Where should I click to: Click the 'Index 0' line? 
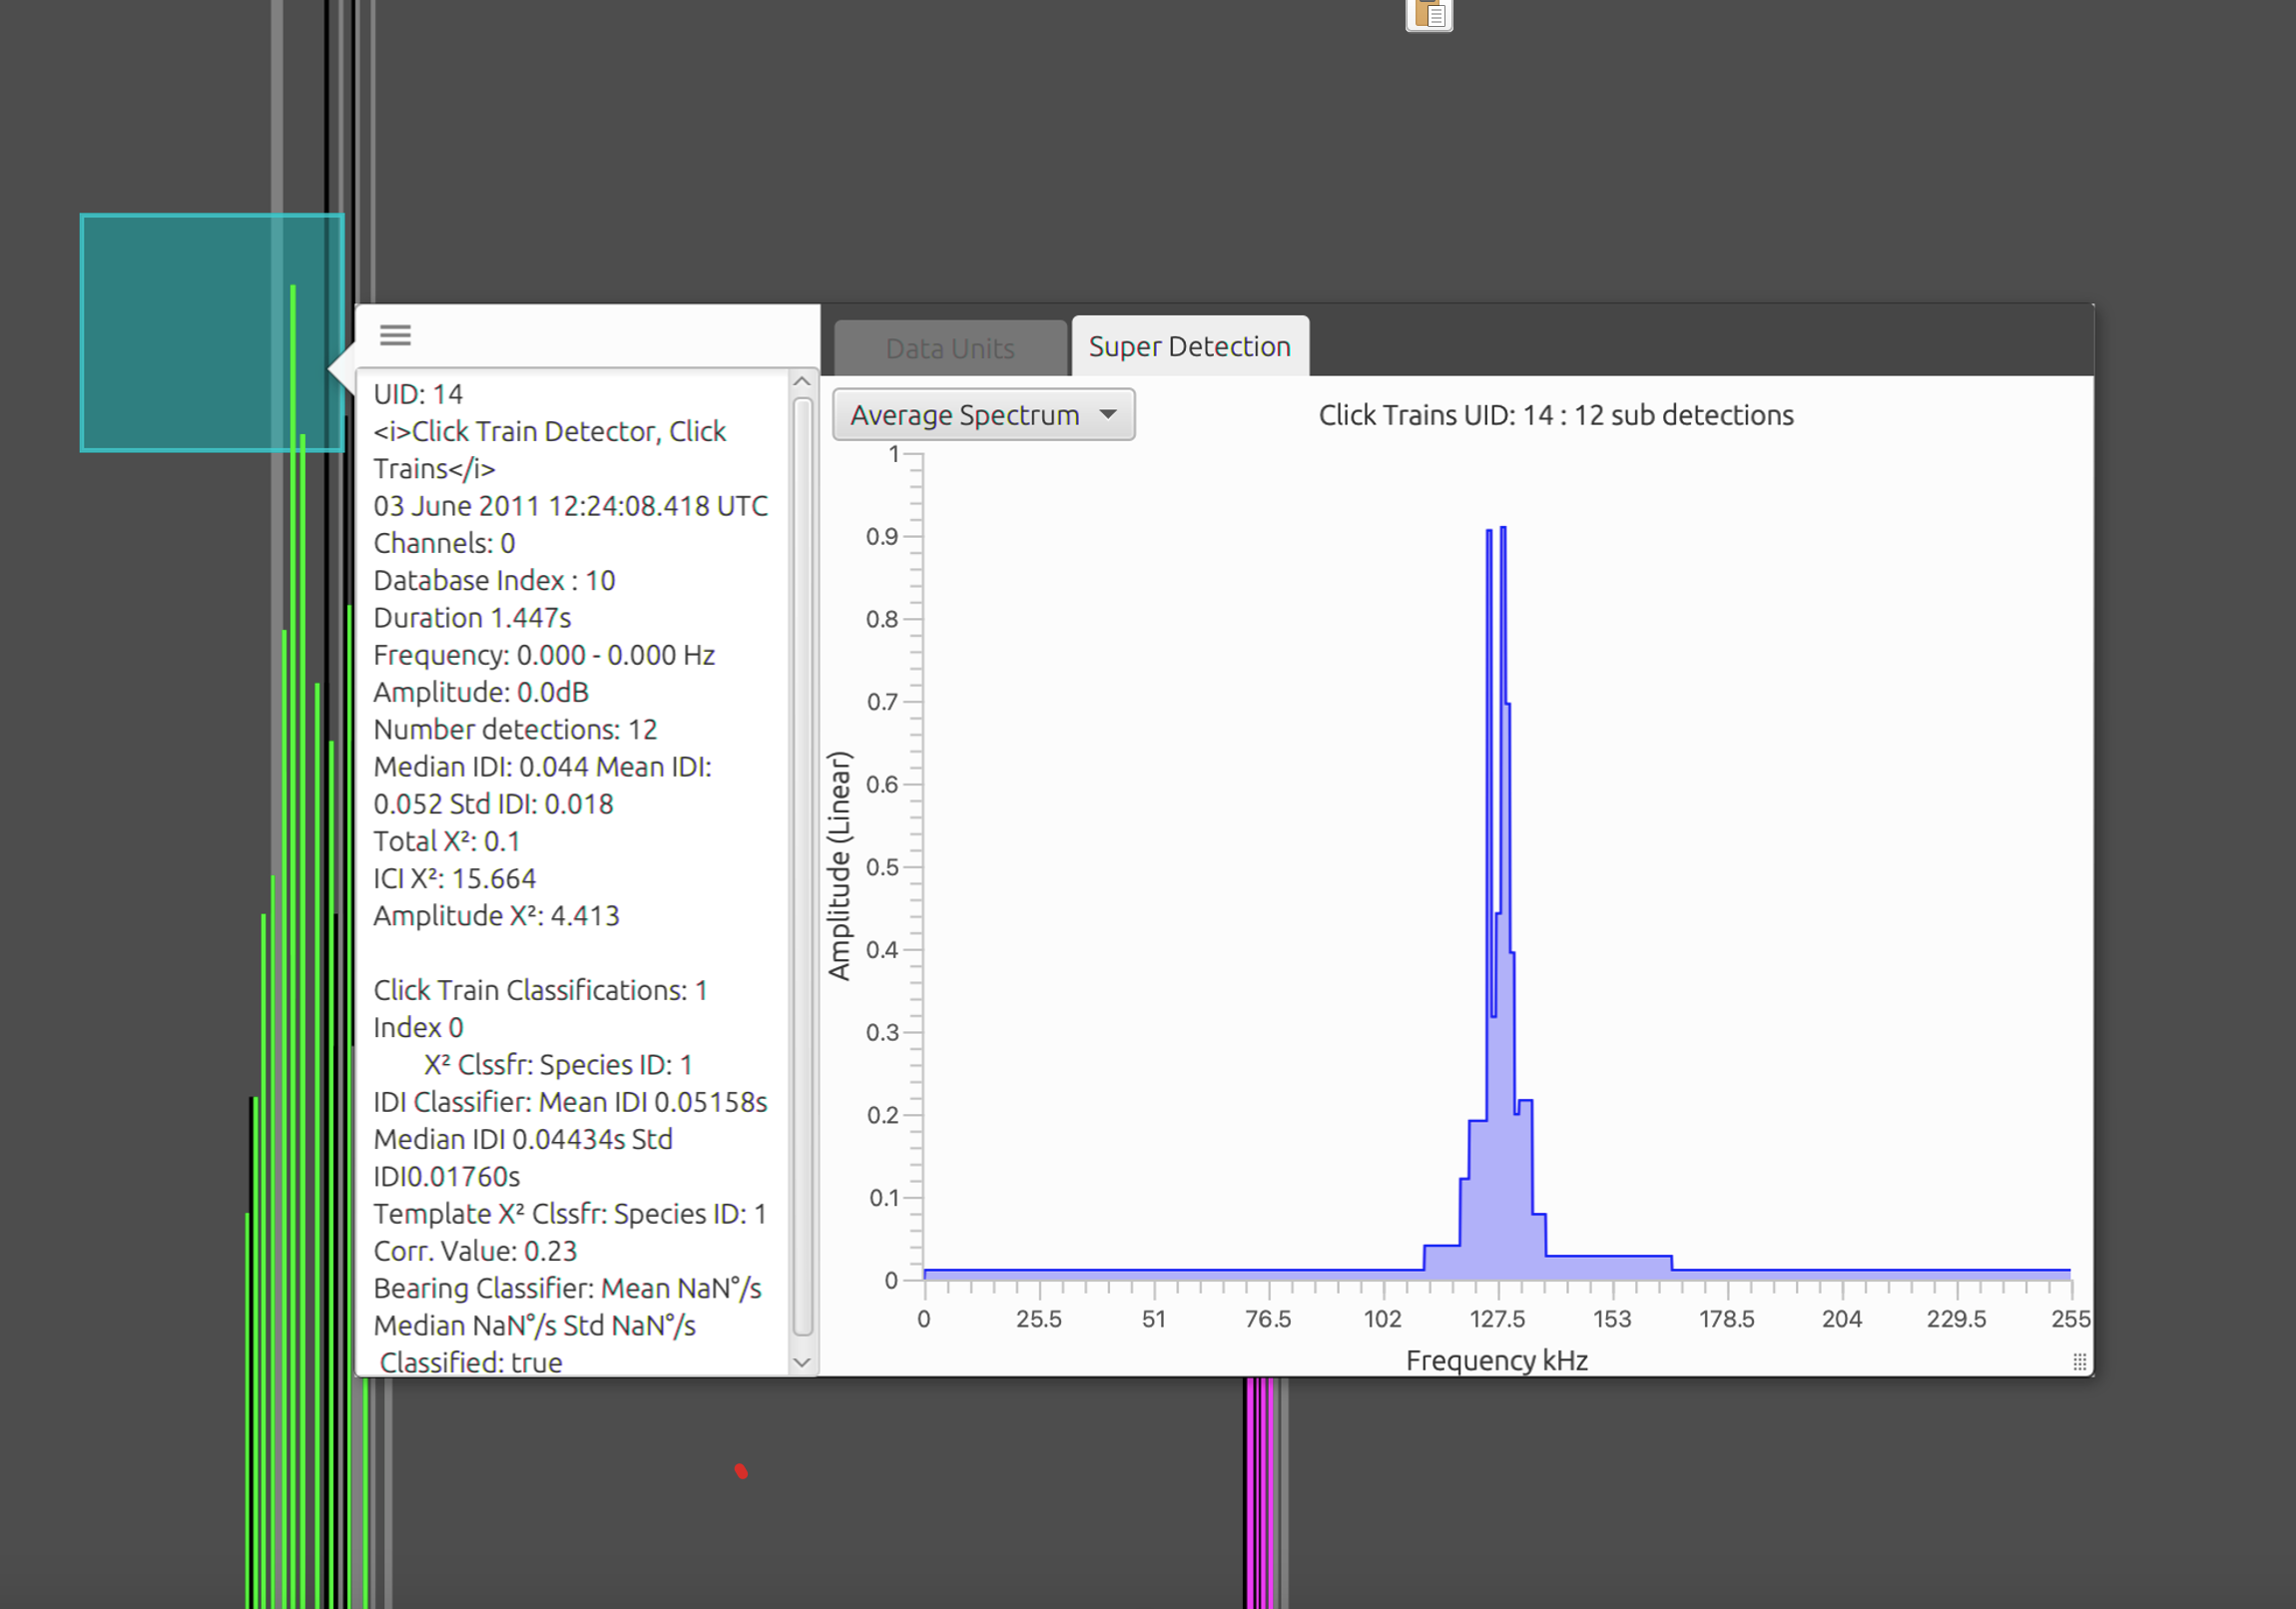[x=418, y=1028]
